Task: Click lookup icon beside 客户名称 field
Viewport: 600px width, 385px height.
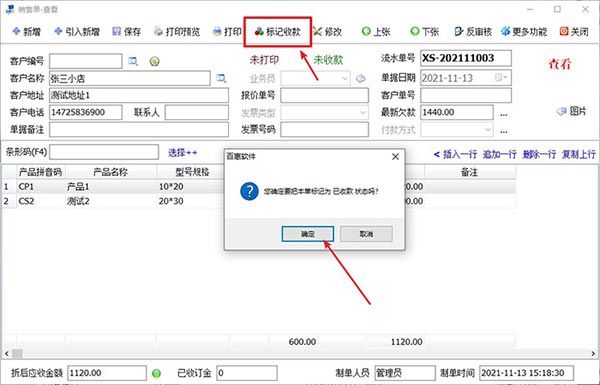Action: coord(221,78)
